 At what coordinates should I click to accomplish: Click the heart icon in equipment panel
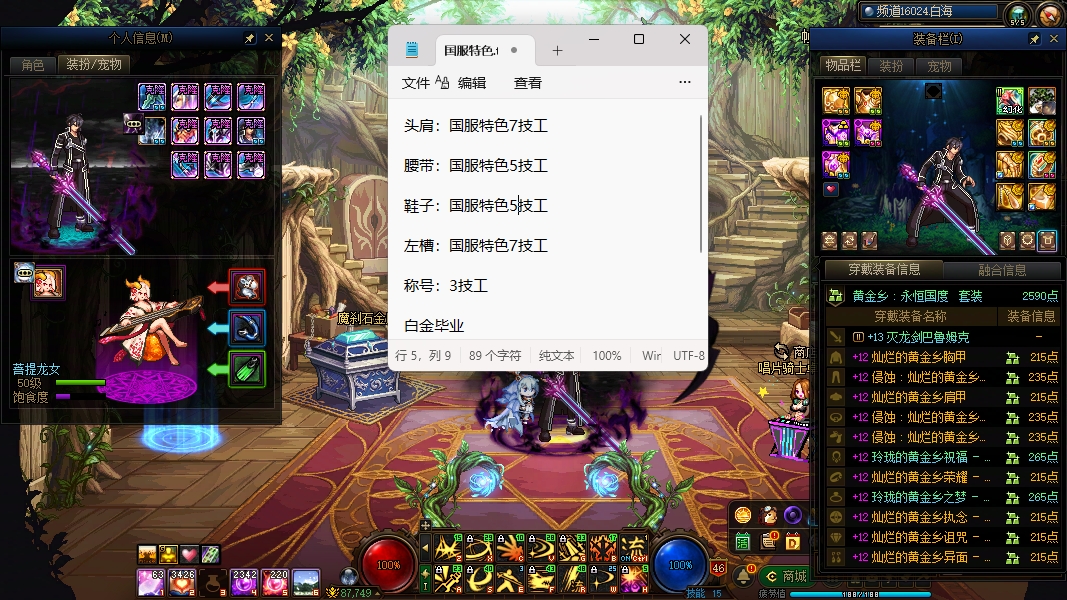click(831, 189)
